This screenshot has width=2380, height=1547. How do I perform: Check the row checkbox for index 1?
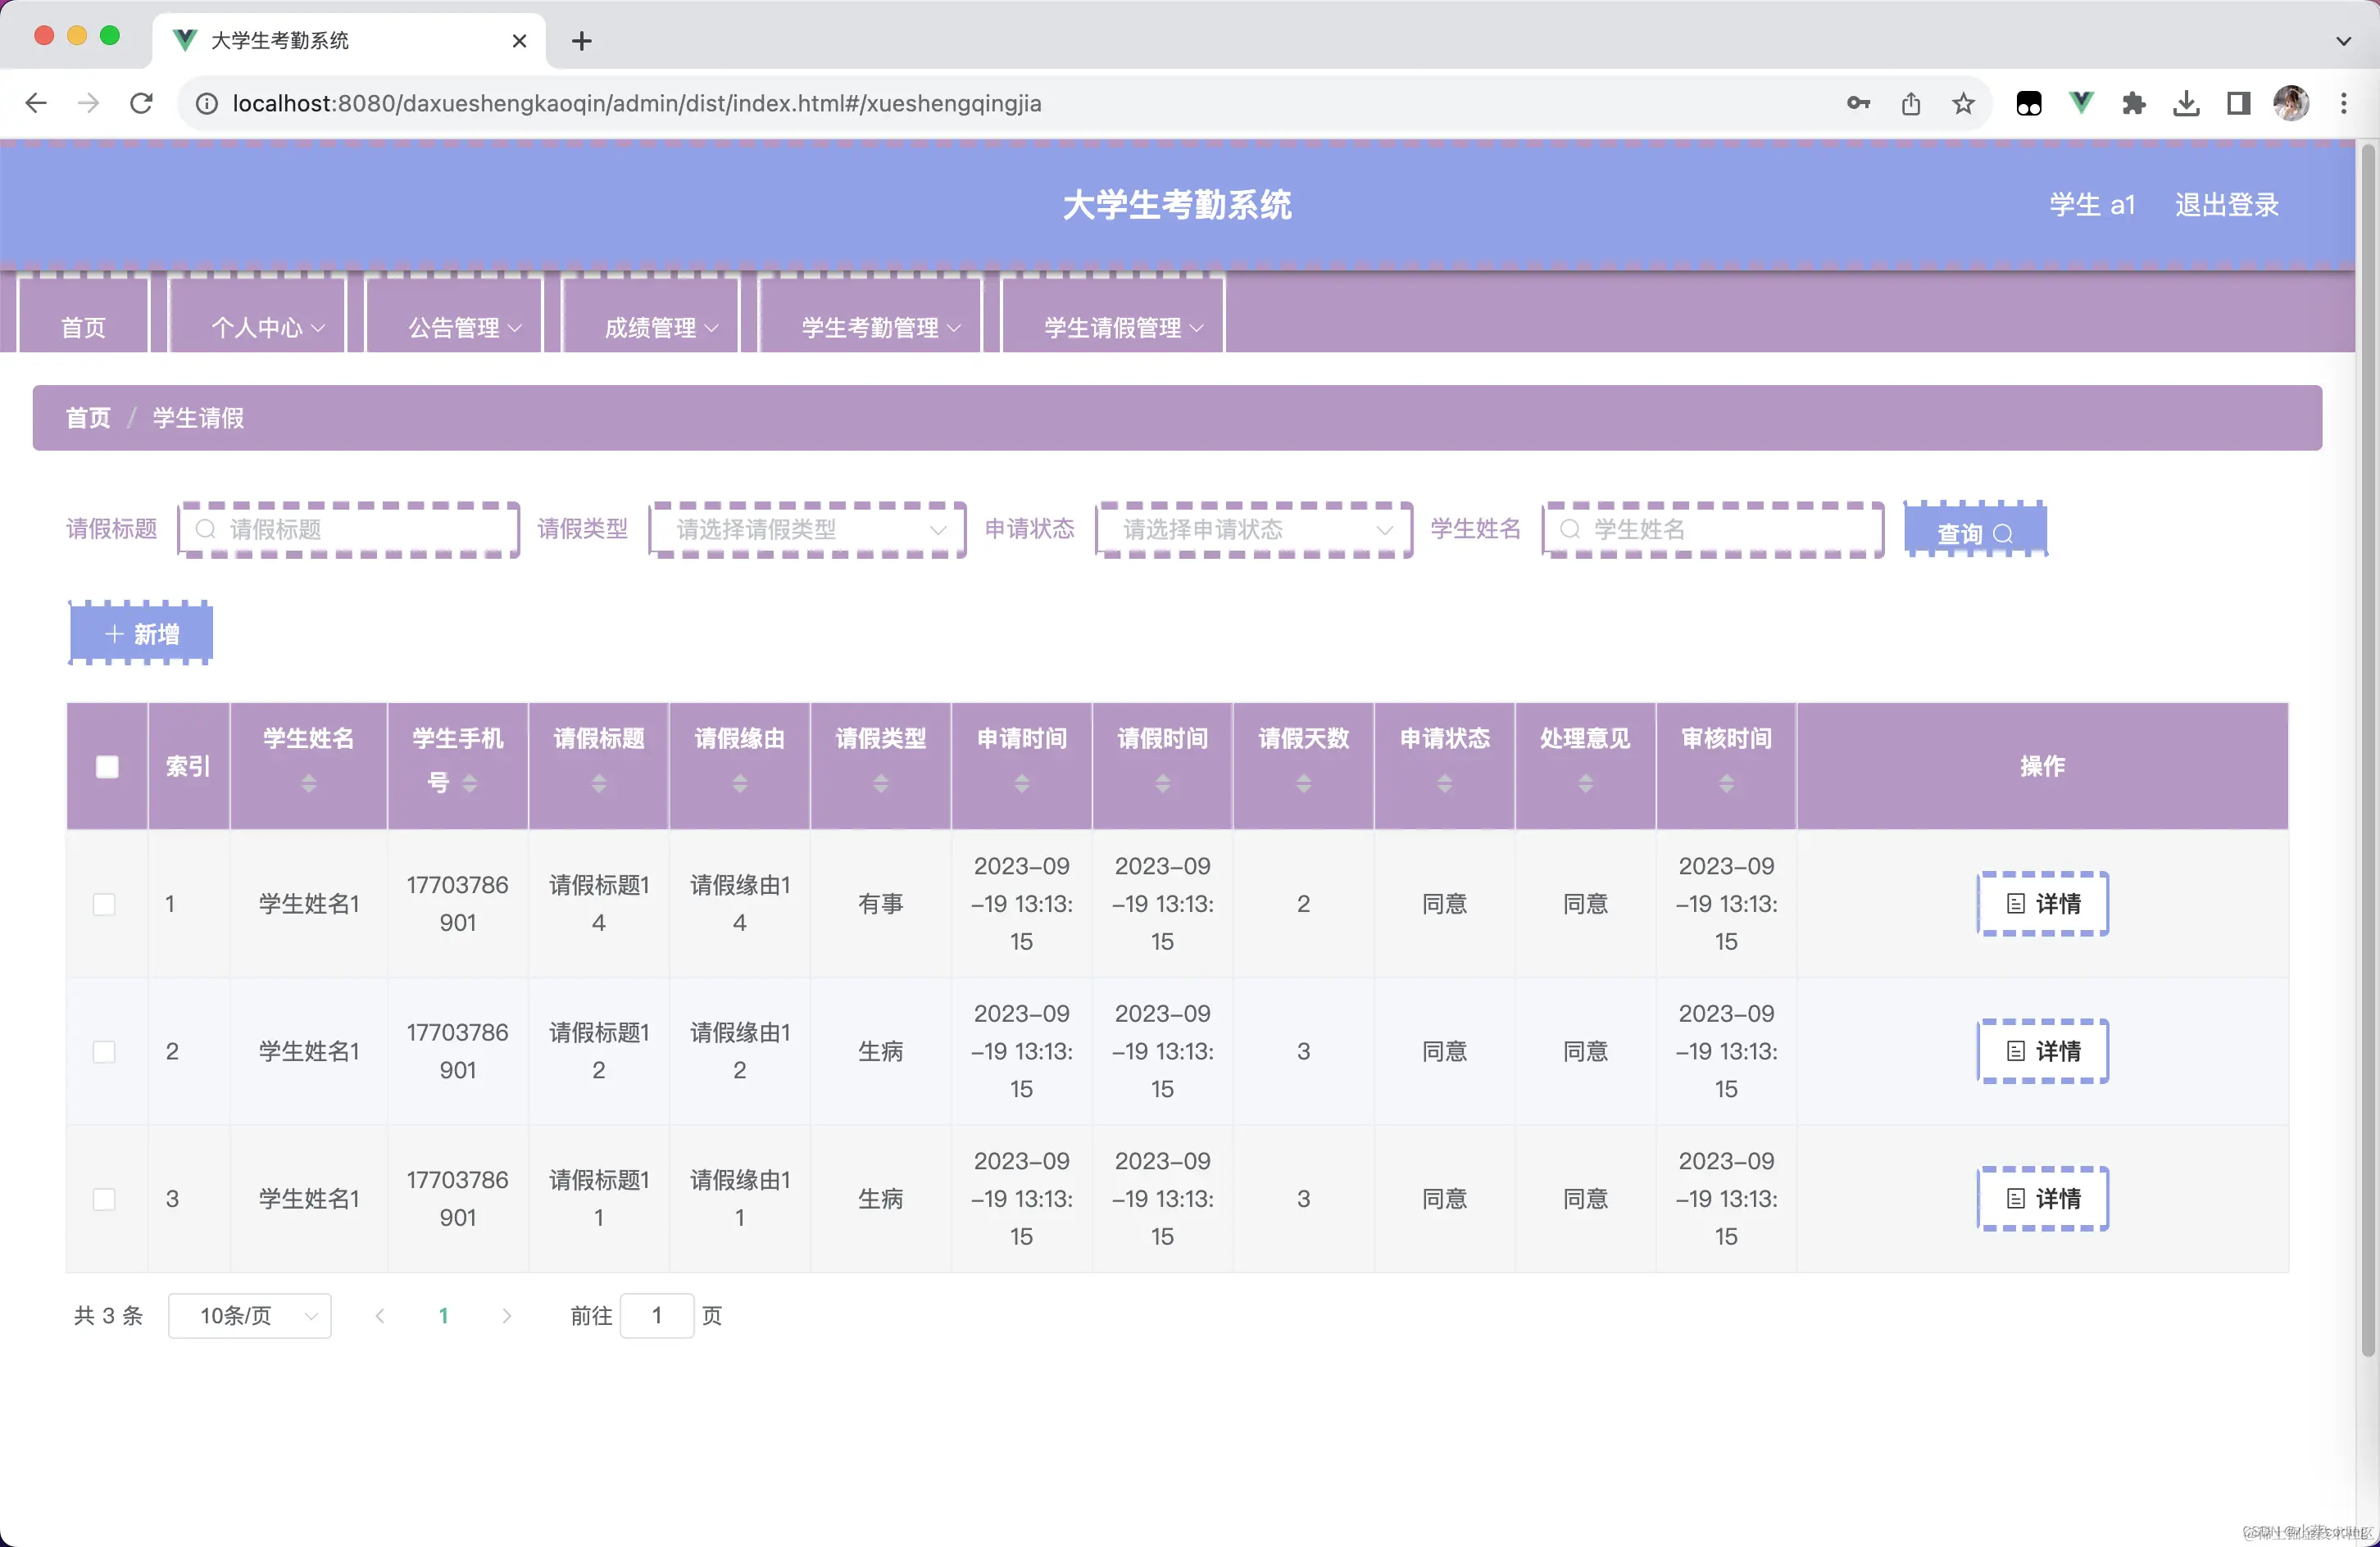pos(104,903)
